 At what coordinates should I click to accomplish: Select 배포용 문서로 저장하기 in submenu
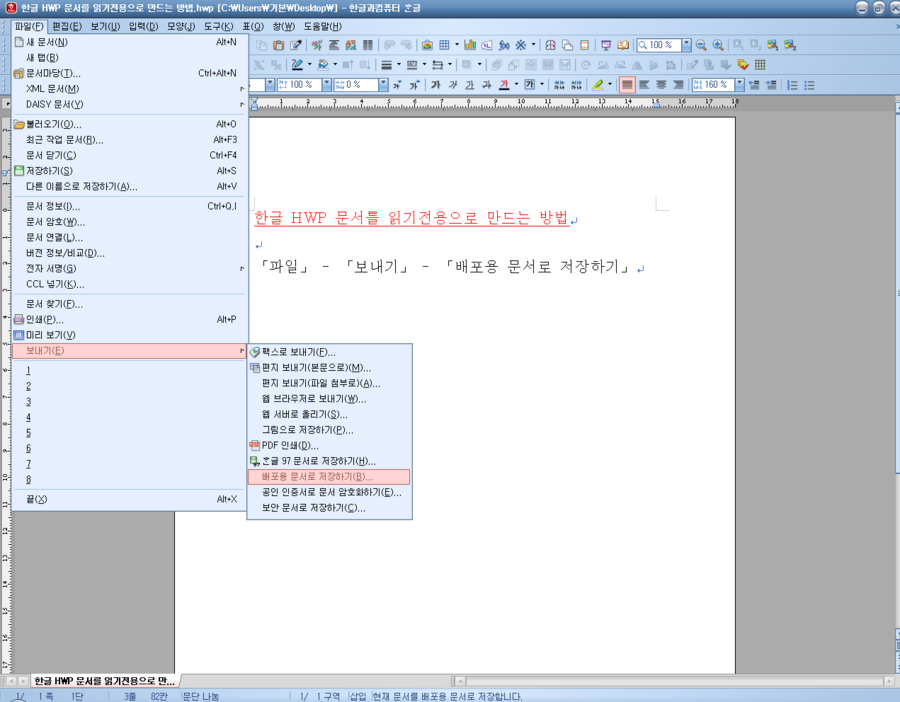[329, 477]
